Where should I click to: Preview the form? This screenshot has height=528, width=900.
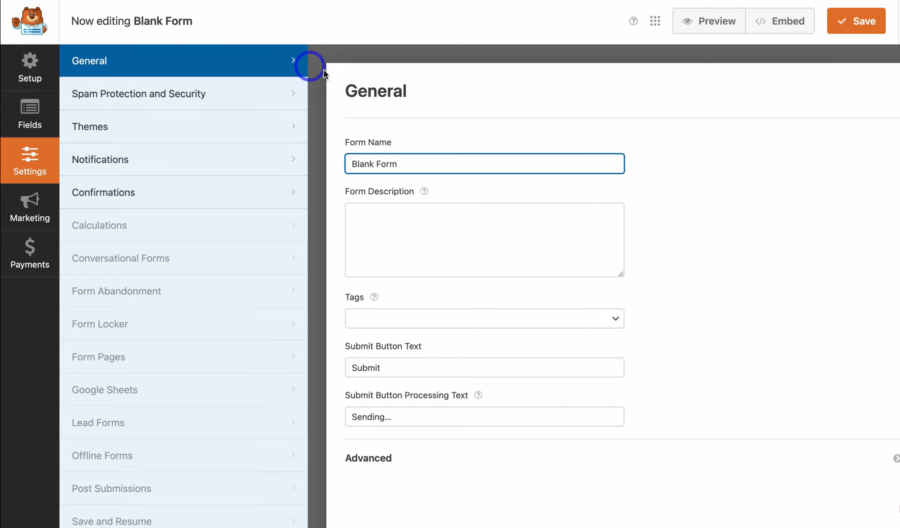(709, 21)
